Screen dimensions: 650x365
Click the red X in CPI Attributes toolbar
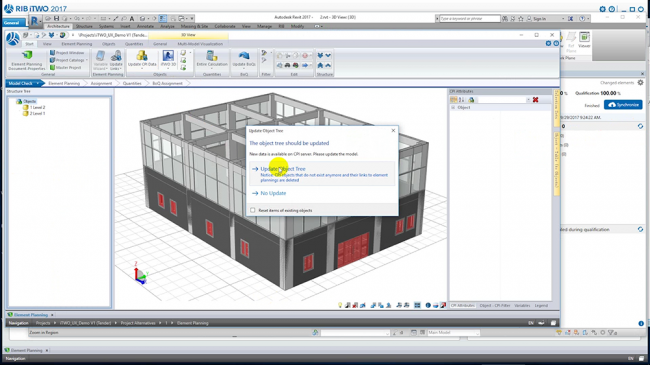click(536, 100)
